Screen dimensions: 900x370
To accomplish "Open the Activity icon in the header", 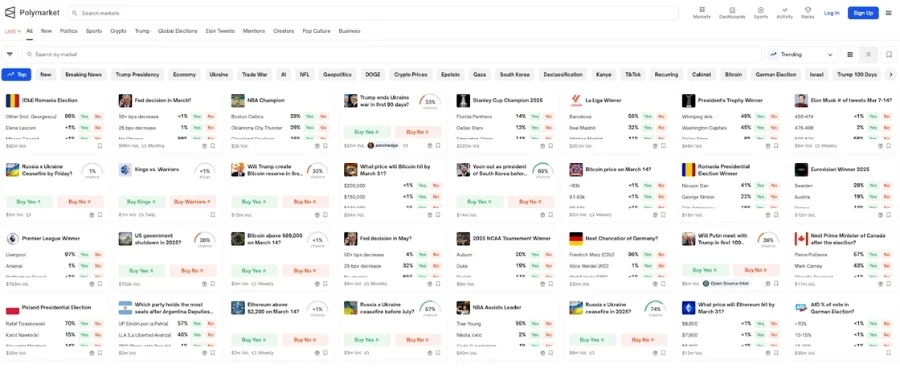I will tap(785, 13).
